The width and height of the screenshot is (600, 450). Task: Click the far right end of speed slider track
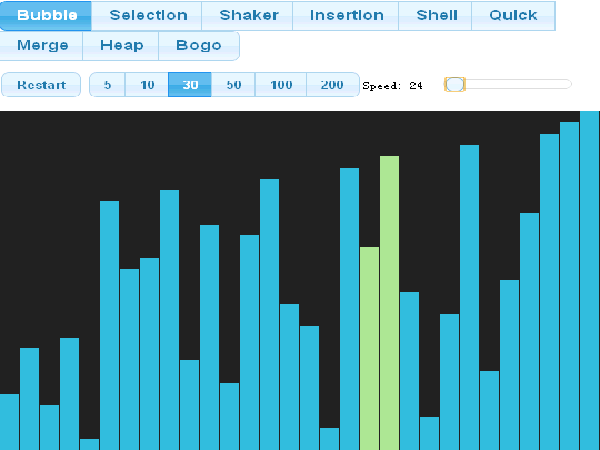(569, 85)
